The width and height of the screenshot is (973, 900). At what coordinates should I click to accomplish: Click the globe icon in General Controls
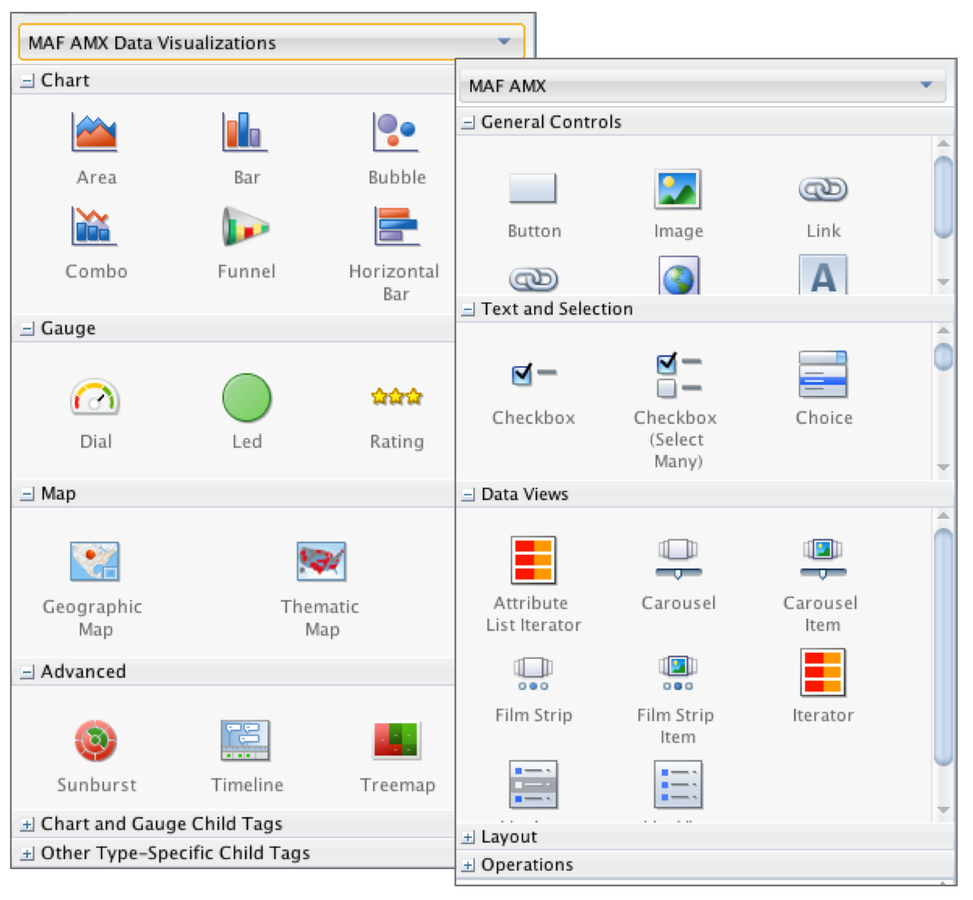click(x=678, y=275)
